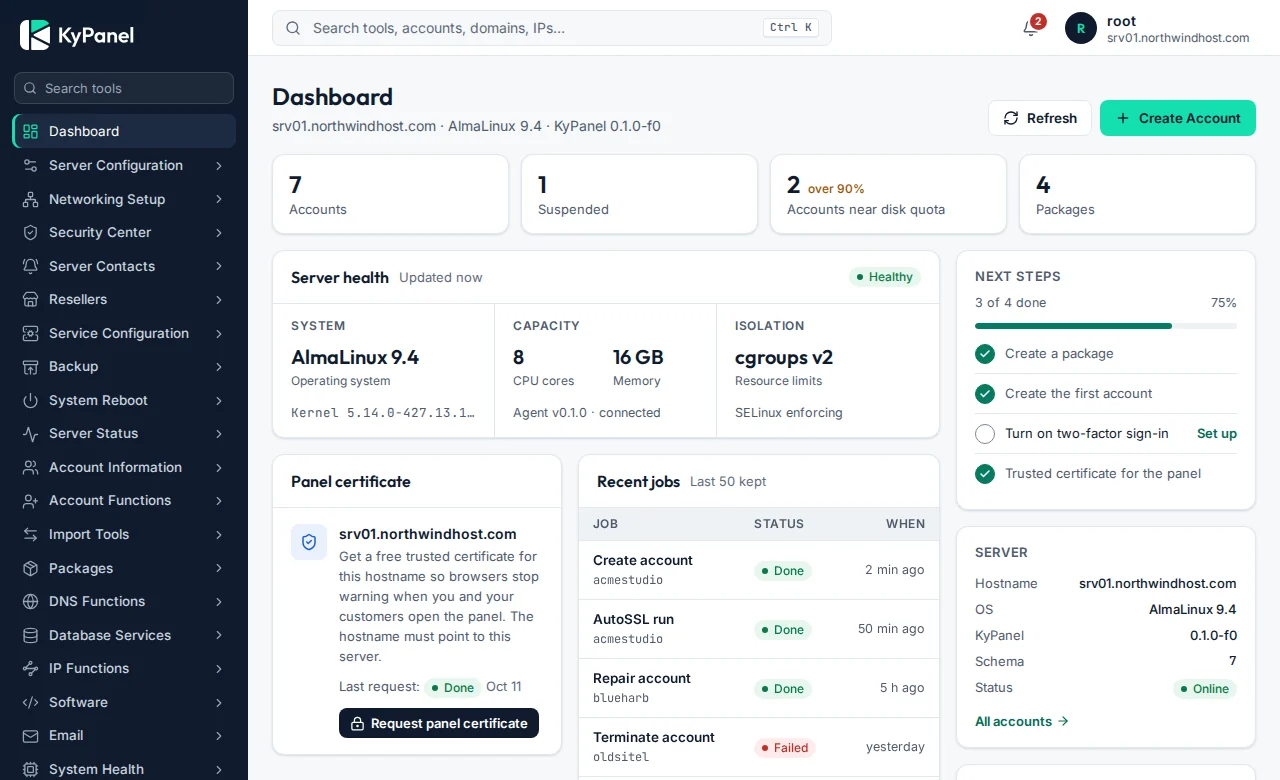Focus the top search tools, accounts field
Viewport: 1280px width, 780px height.
coord(552,28)
